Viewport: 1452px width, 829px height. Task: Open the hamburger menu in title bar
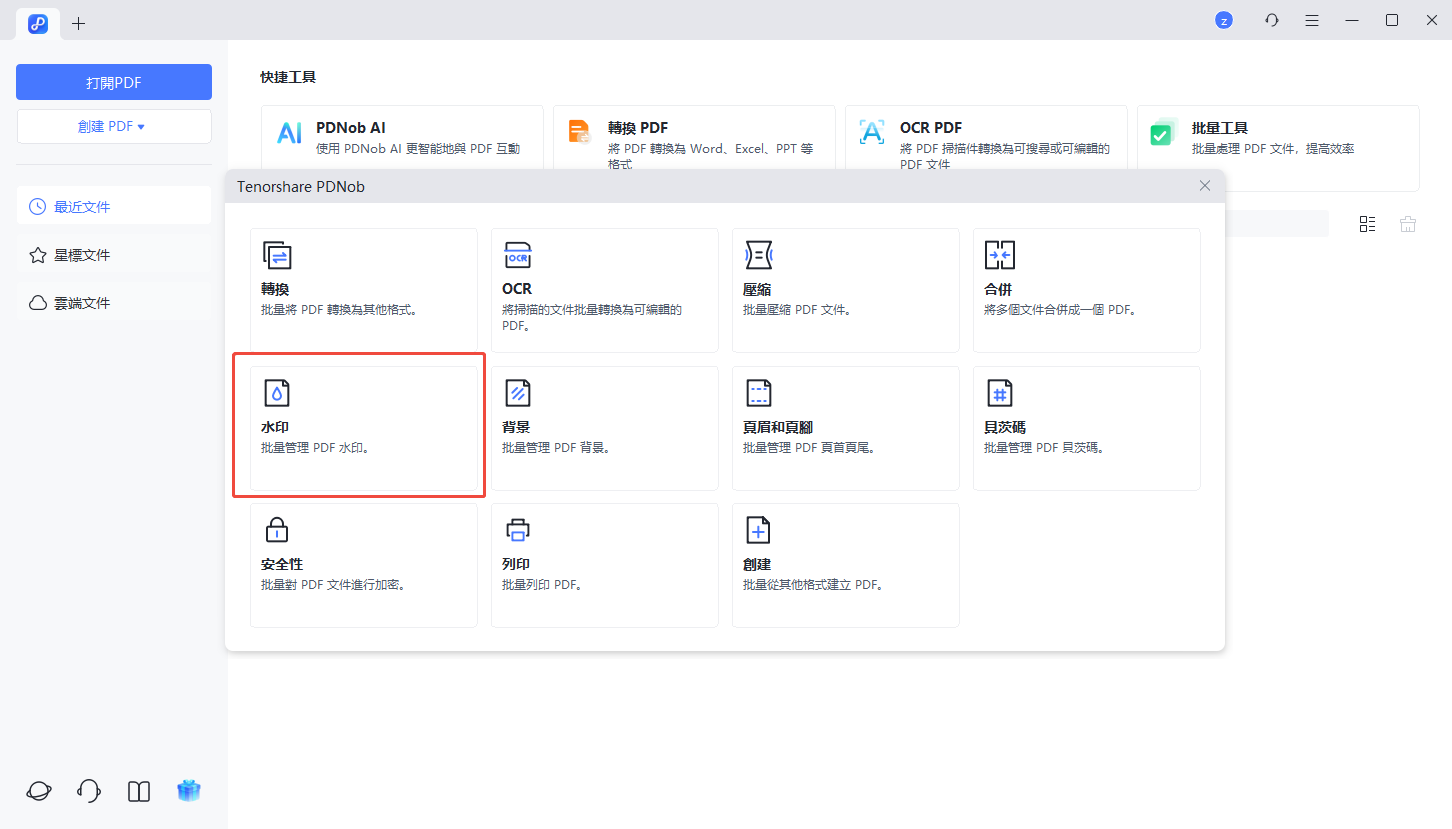tap(1311, 20)
